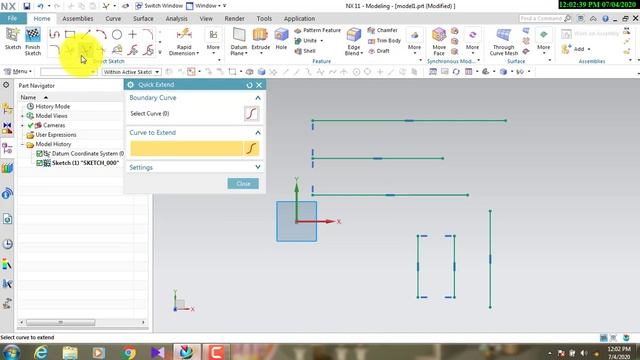Click Switch Window button
The height and width of the screenshot is (360, 640).
click(x=159, y=6)
